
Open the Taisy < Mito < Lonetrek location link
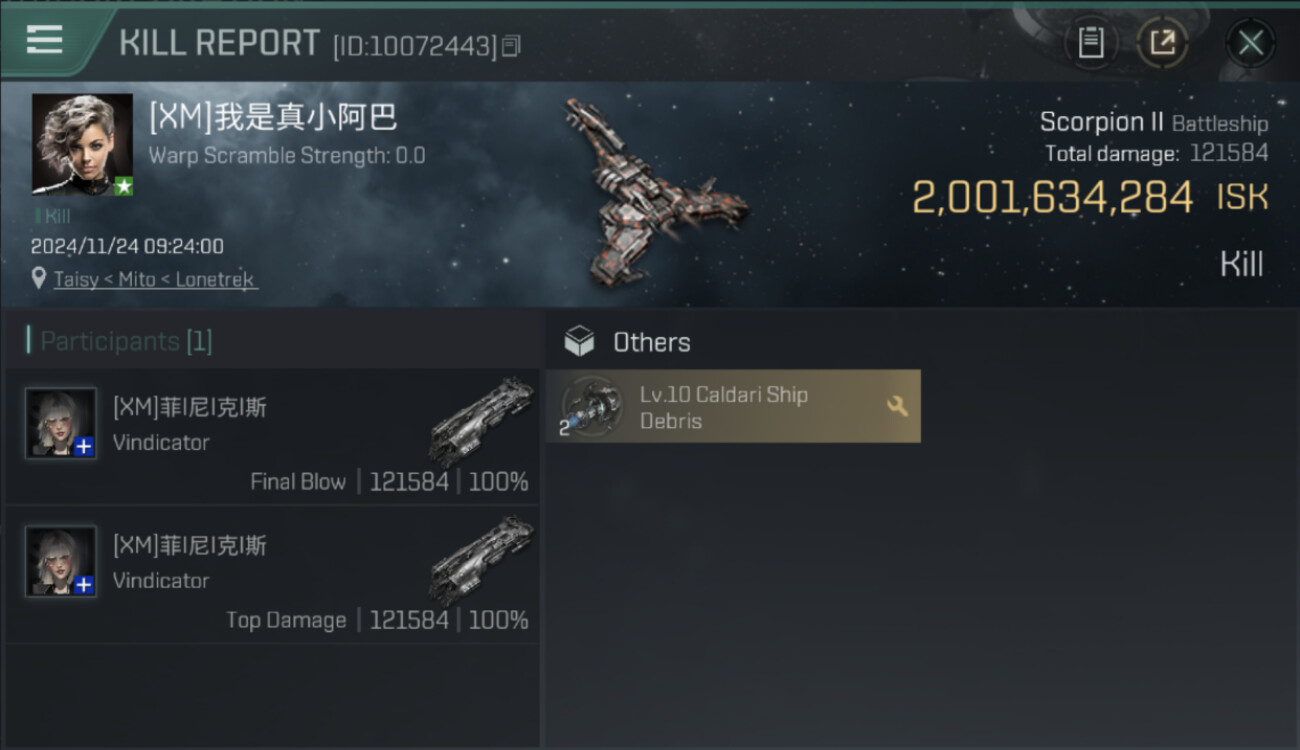[155, 280]
